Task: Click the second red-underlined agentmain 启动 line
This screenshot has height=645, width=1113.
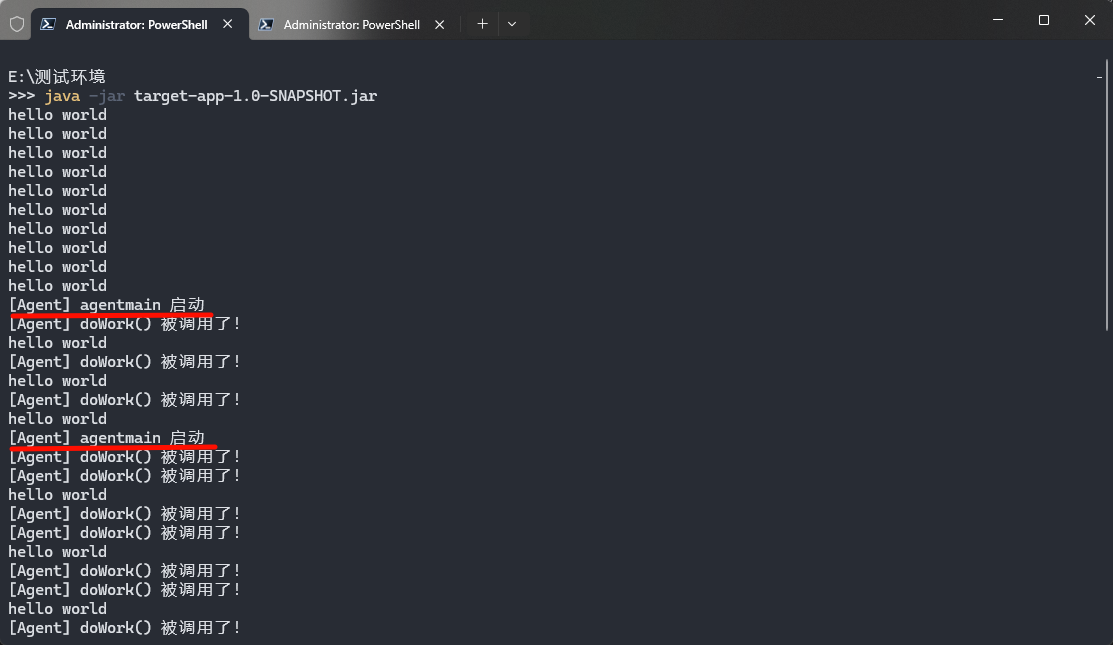Action: tap(106, 438)
